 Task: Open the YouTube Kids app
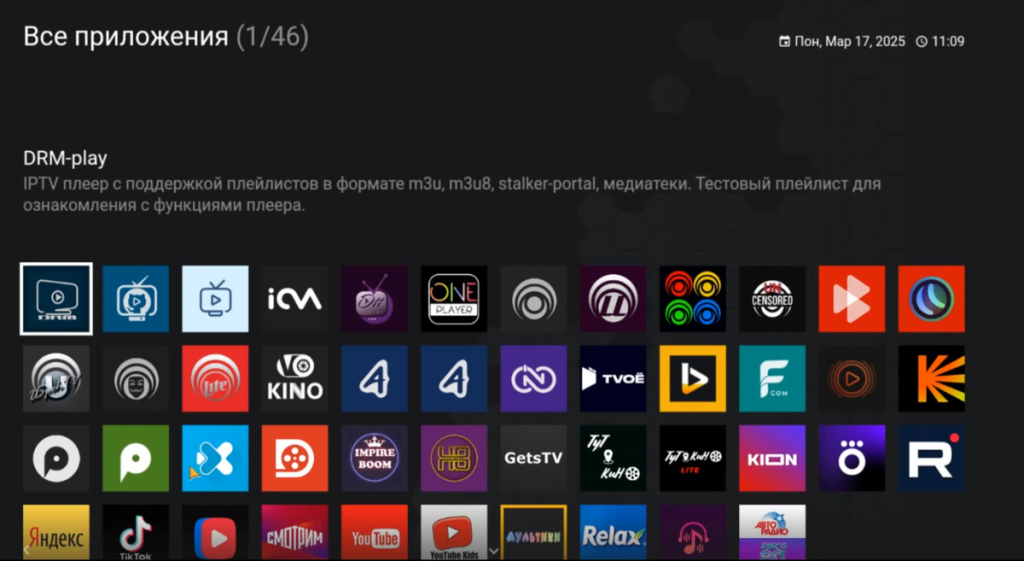(x=454, y=532)
